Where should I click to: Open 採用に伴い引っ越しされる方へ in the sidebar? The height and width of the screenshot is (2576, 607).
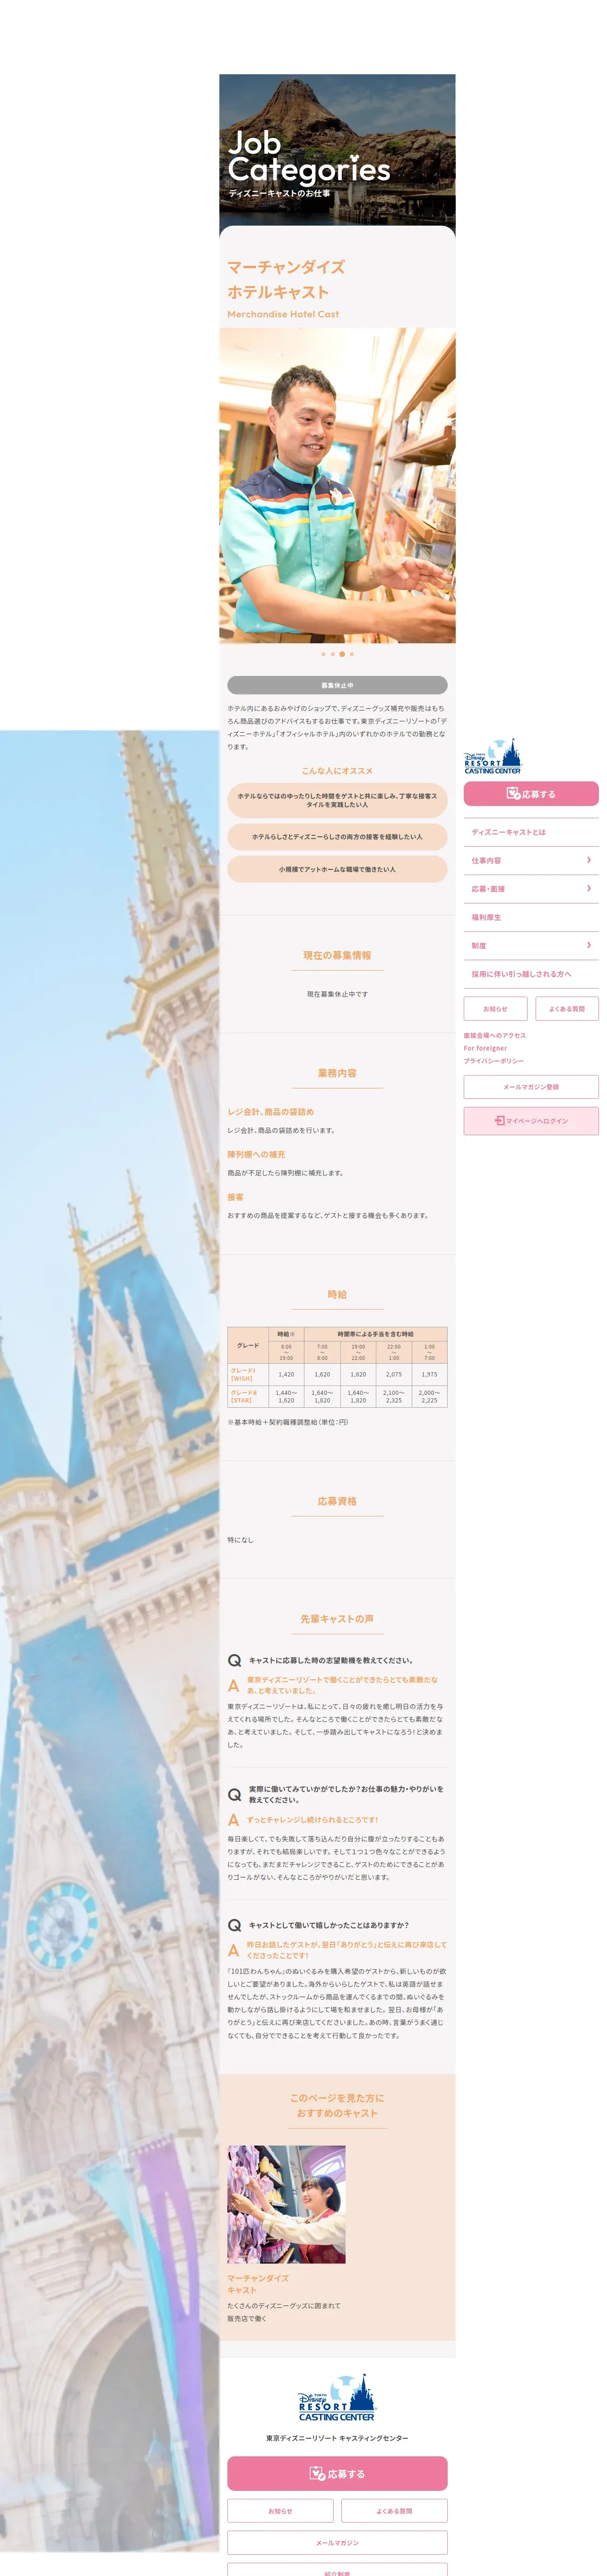coord(531,973)
